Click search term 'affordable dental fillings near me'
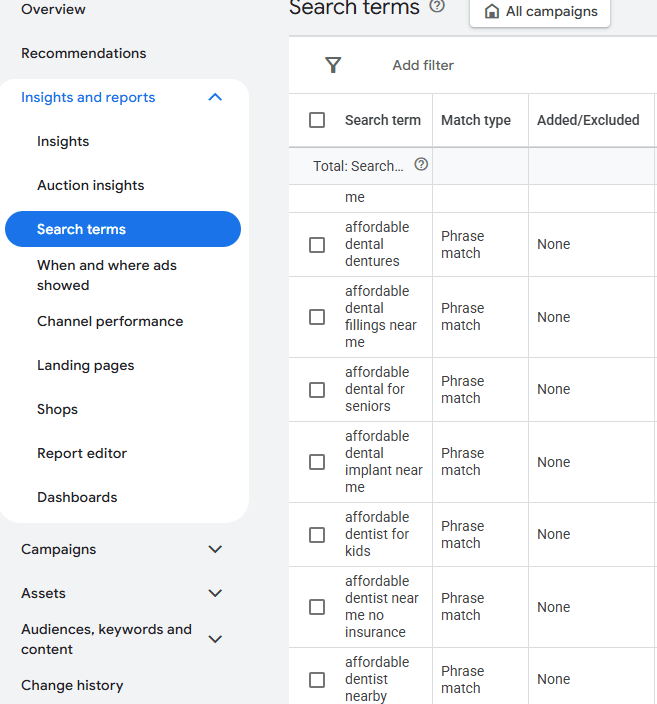The width and height of the screenshot is (657, 704). click(381, 317)
